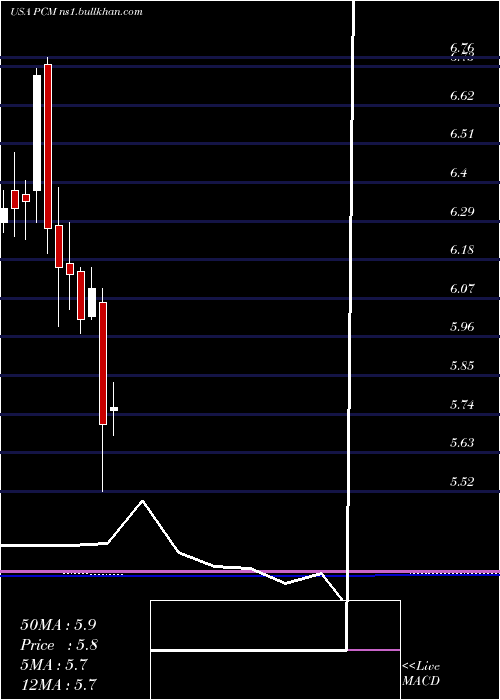
Task: Click the 5.85 price axis label
Action: 462,366
